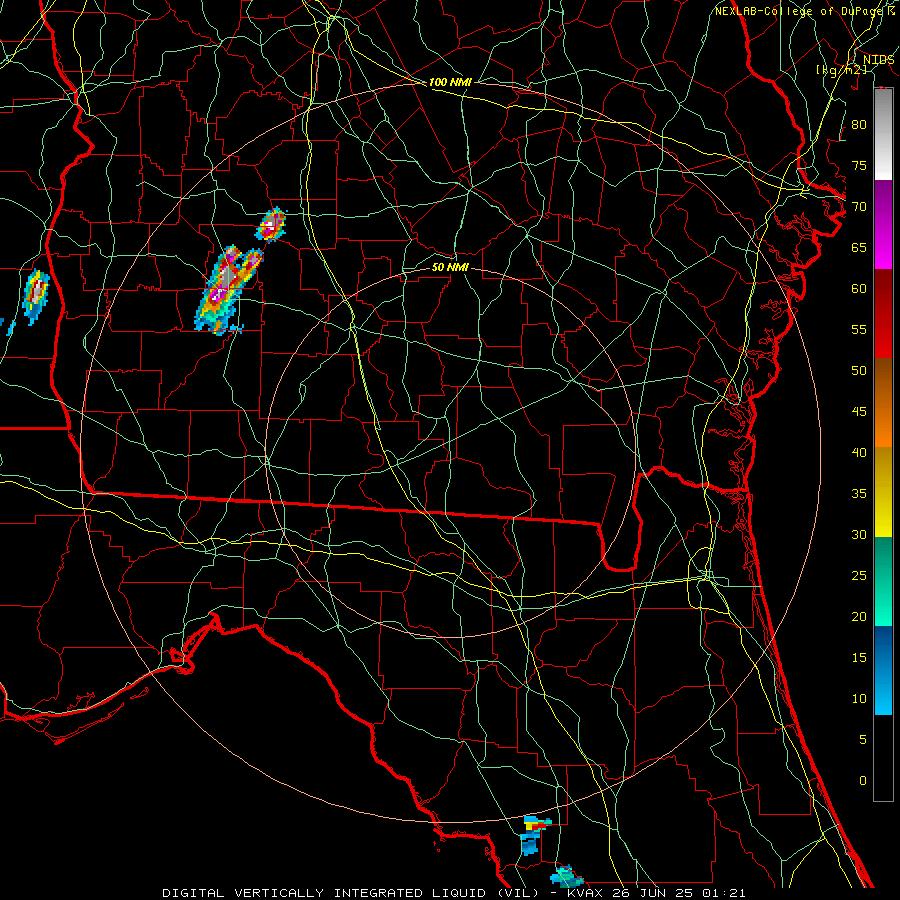900x900 pixels.
Task: Click the 45 value on the VIL scale
Action: pos(859,412)
